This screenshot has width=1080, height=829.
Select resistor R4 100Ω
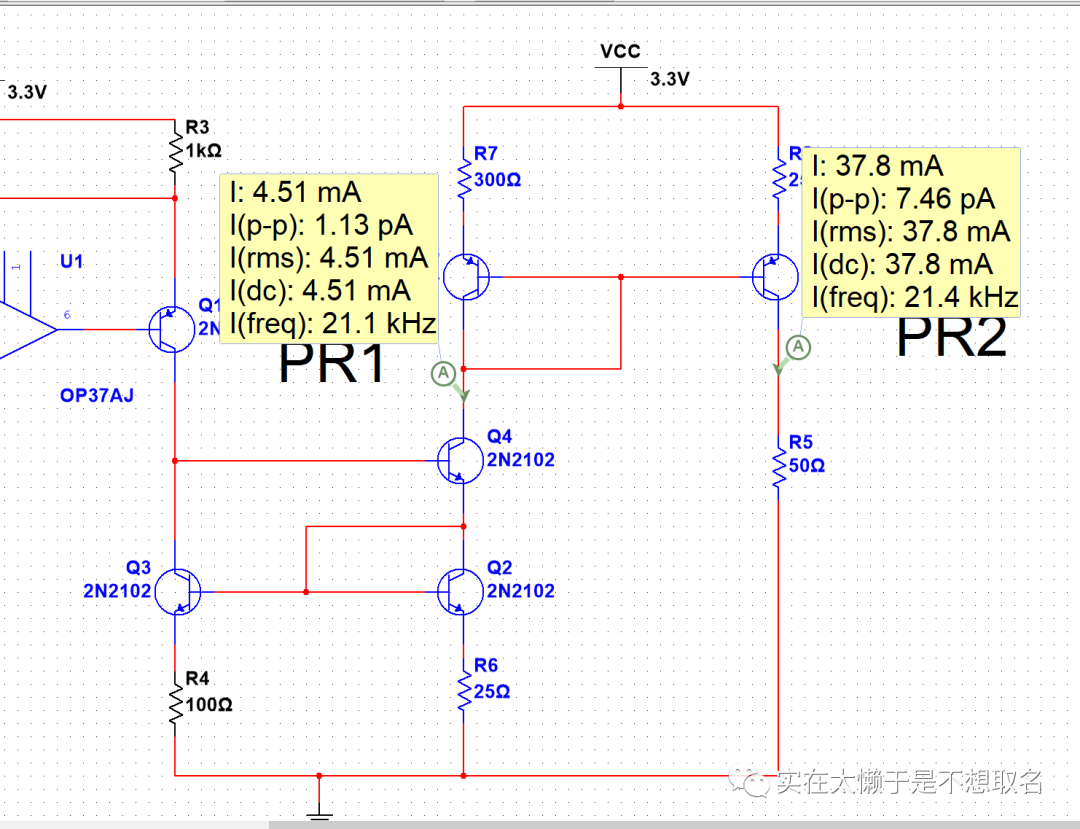click(x=175, y=704)
